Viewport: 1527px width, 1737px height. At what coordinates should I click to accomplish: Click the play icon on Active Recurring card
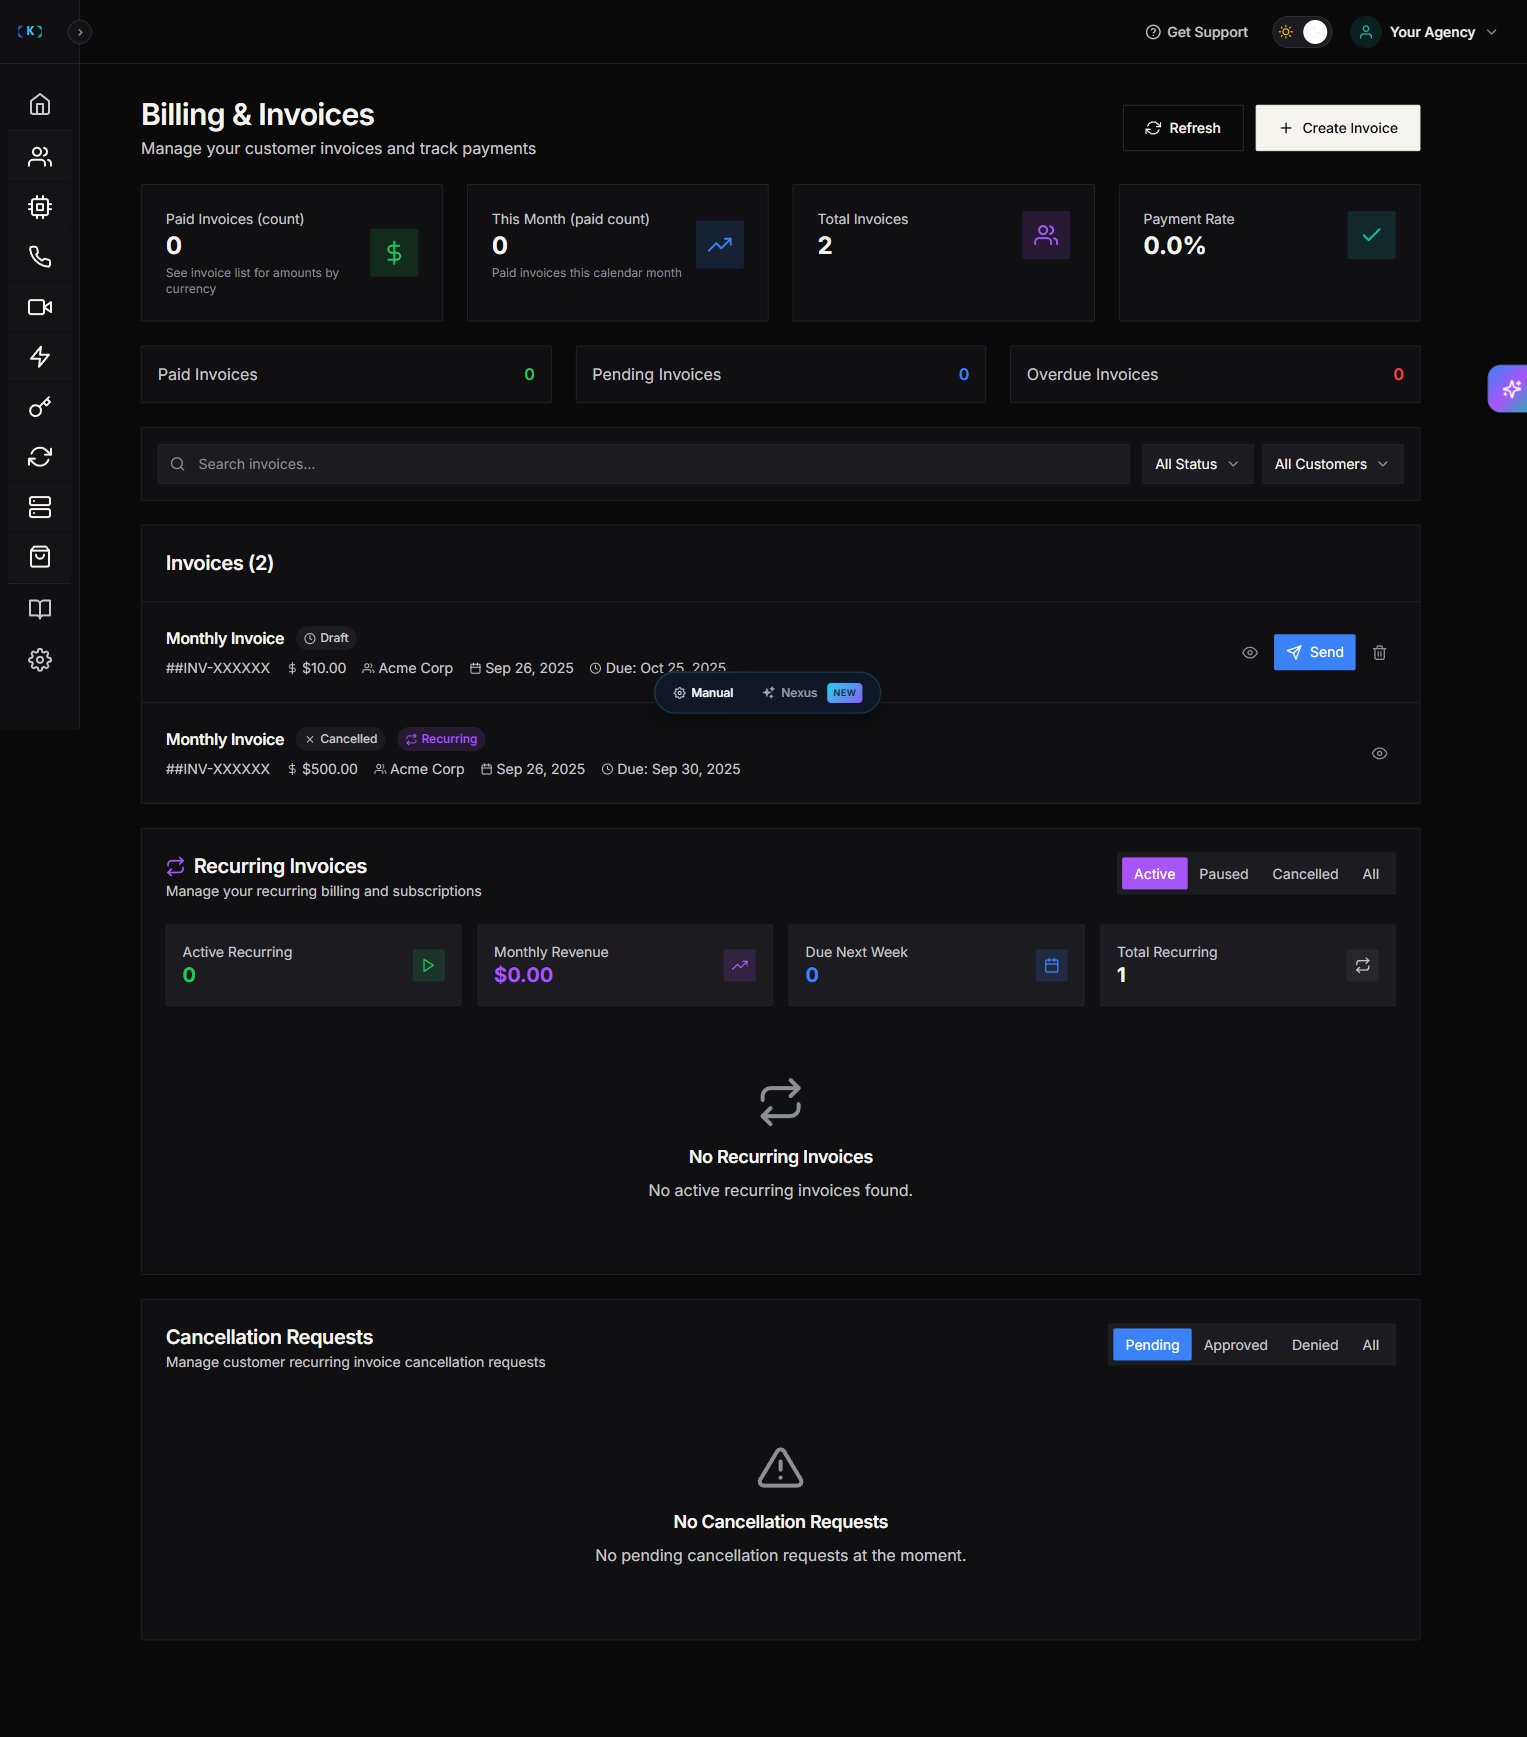[428, 965]
